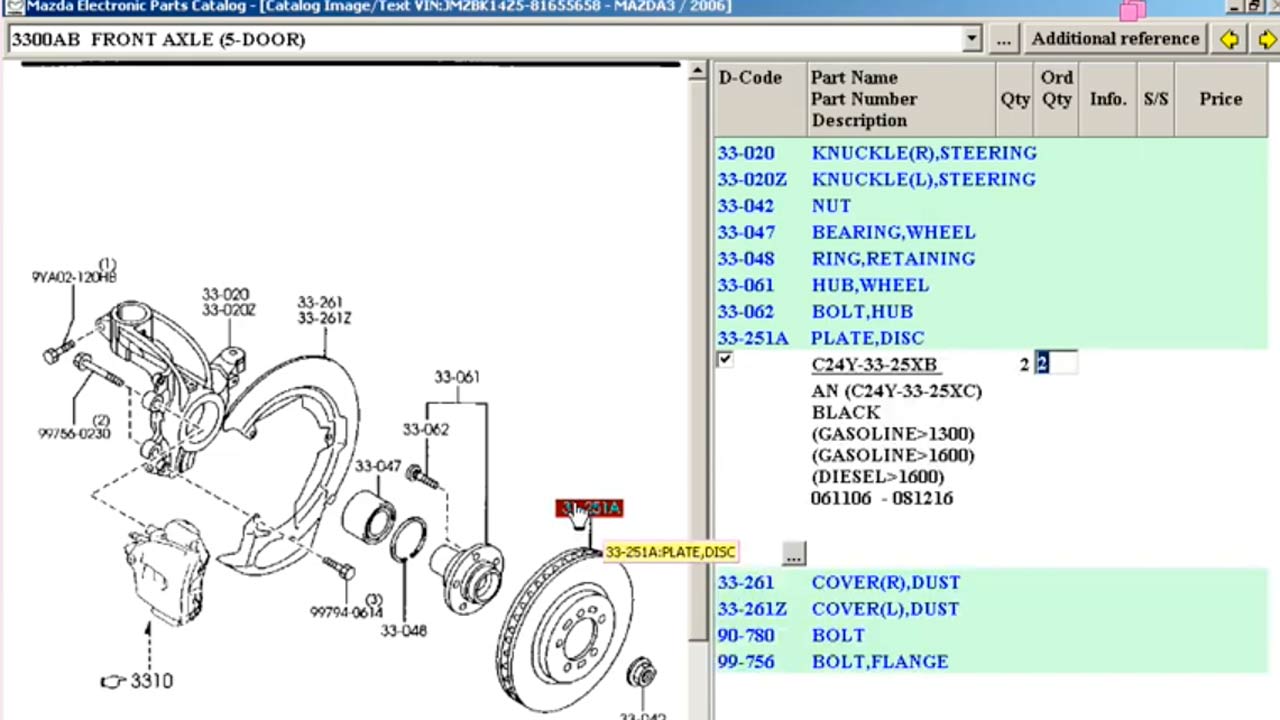Select the BOLT,FLANGE row in parts list

click(991, 662)
